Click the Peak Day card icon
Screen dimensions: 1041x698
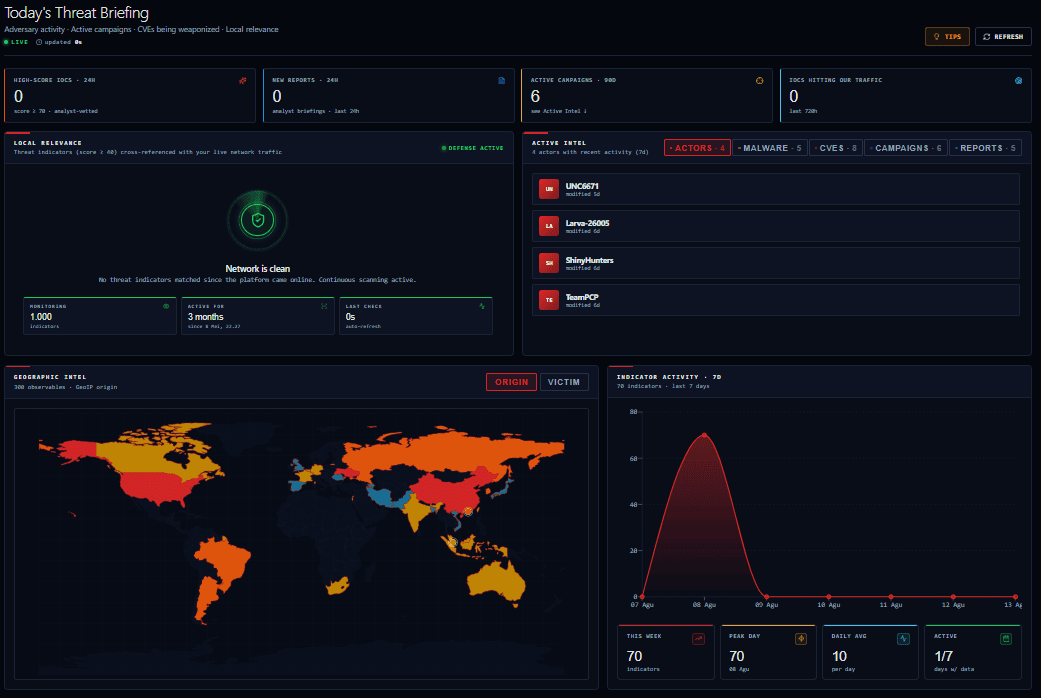tap(801, 639)
